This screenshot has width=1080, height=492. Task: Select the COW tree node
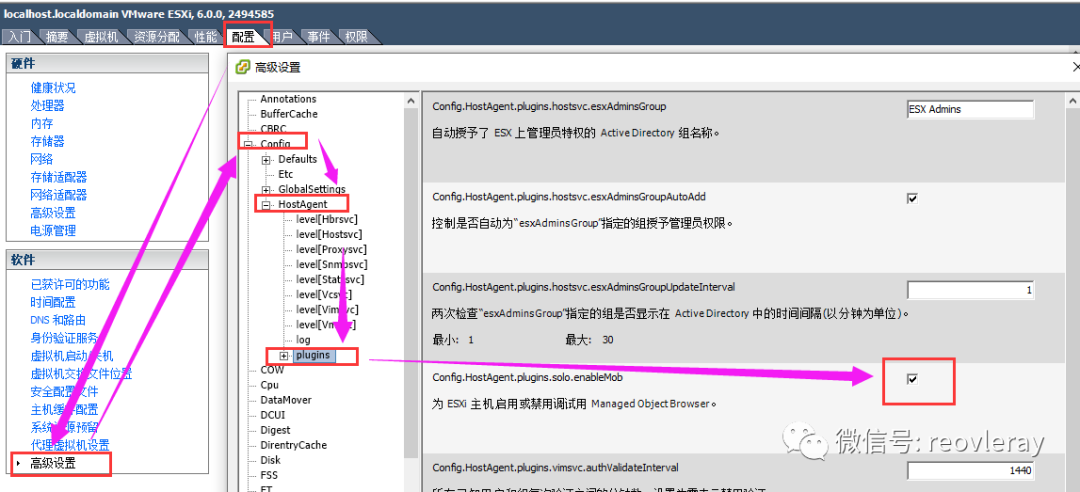pos(271,370)
